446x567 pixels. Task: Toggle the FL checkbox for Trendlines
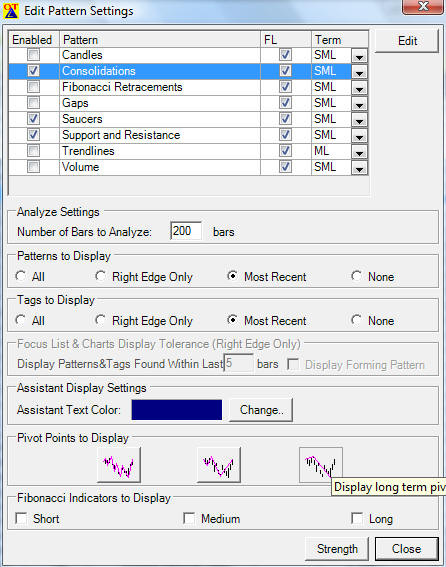pyautogui.click(x=285, y=150)
